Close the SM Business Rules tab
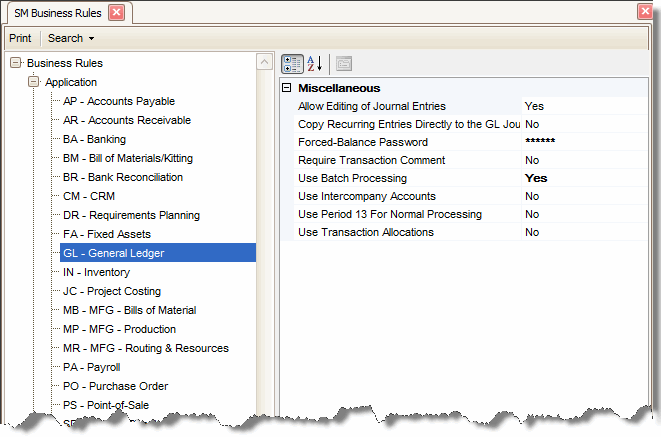 (116, 12)
